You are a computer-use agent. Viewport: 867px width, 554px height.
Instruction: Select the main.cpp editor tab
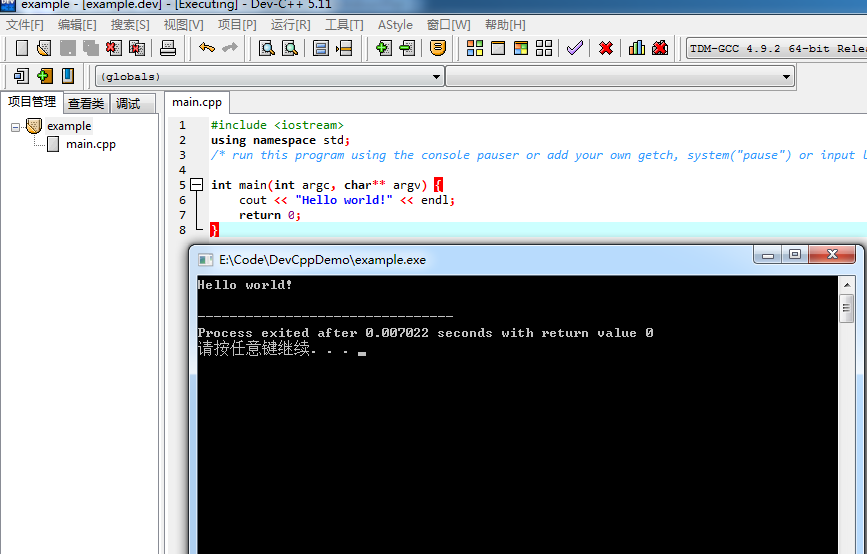tap(197, 102)
